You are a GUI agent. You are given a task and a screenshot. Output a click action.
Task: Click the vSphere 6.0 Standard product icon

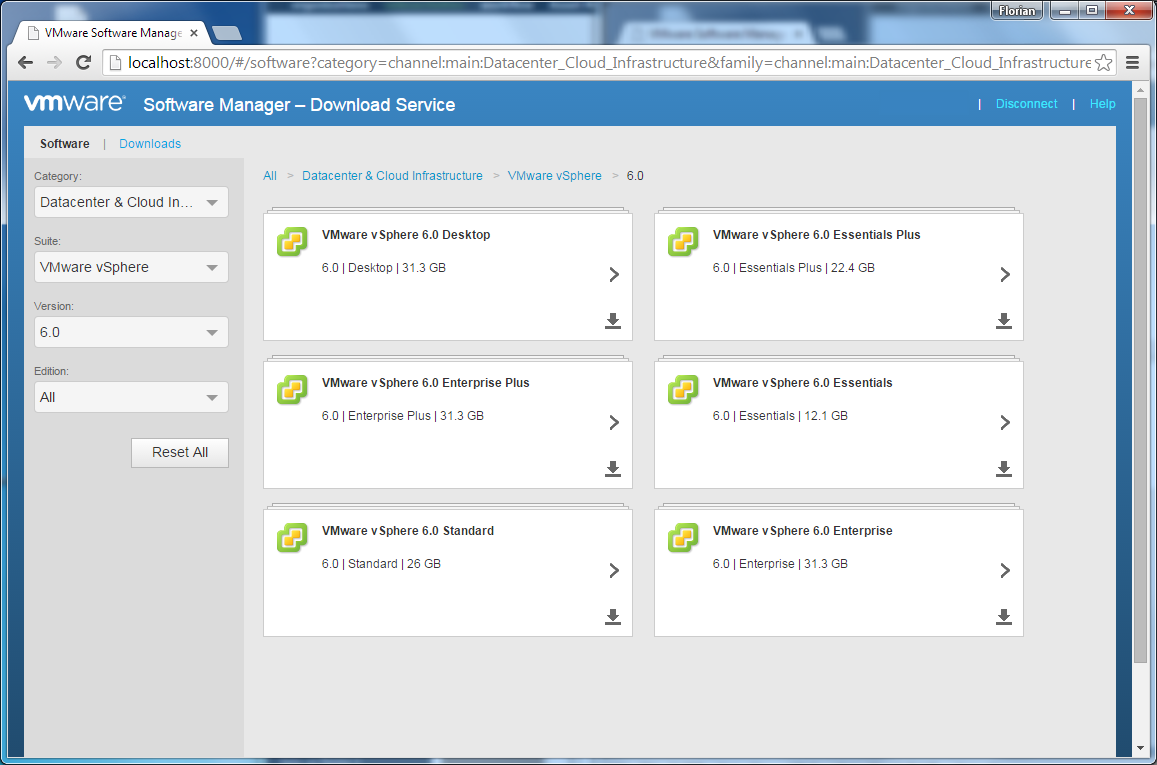click(x=292, y=538)
